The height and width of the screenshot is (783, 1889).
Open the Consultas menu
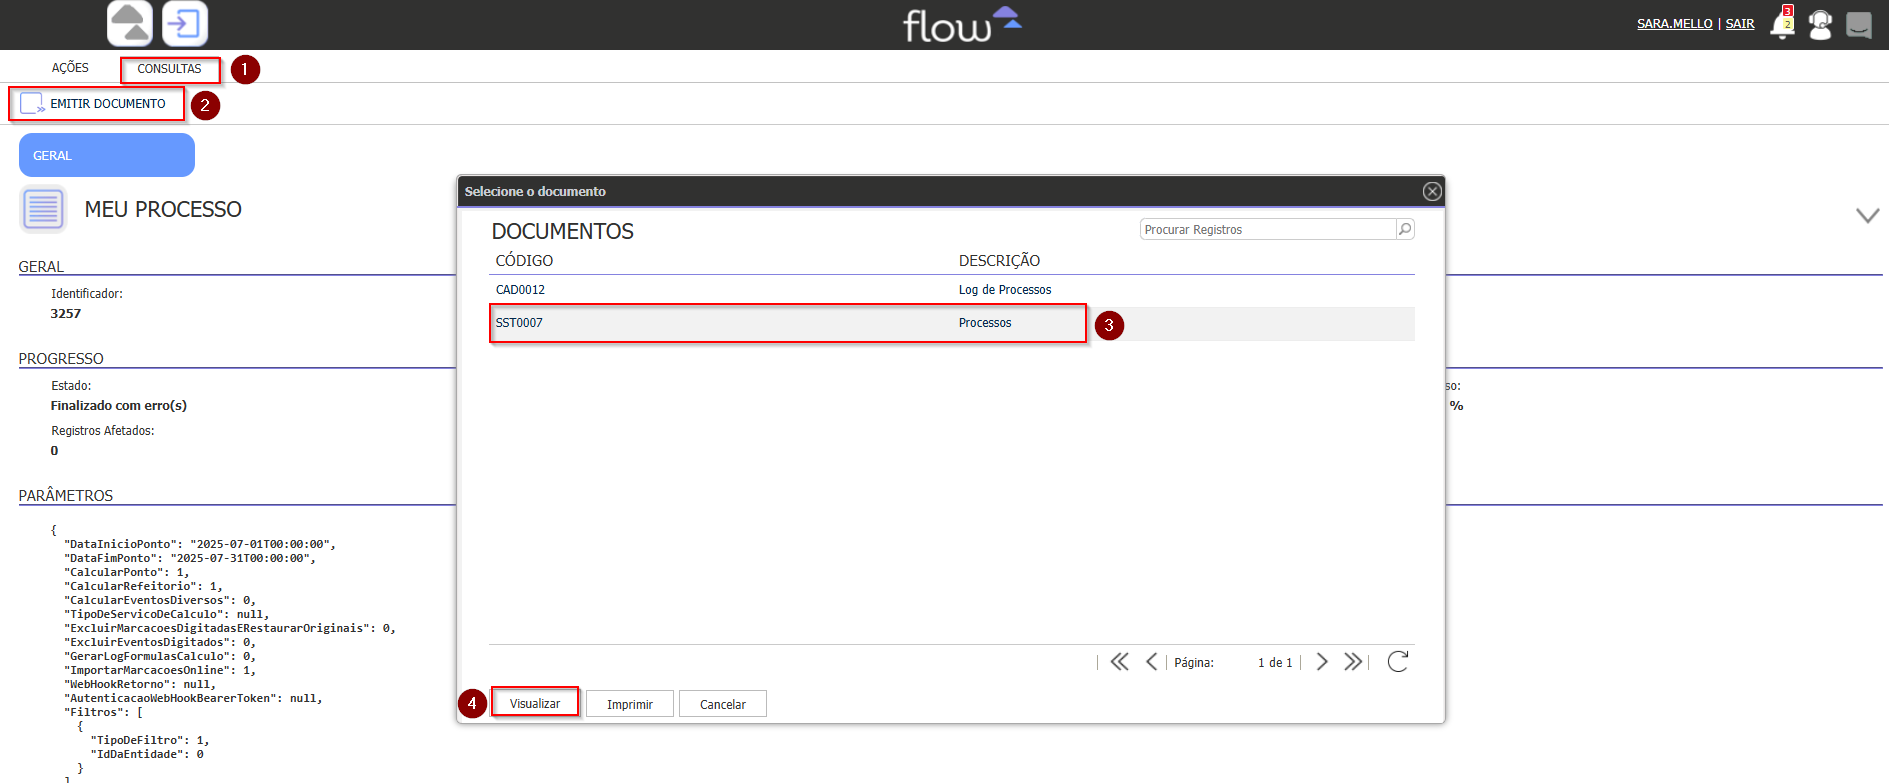pyautogui.click(x=169, y=69)
